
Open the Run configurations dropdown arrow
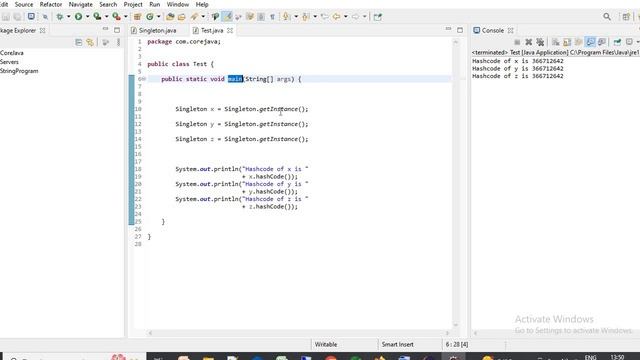[x=87, y=17]
